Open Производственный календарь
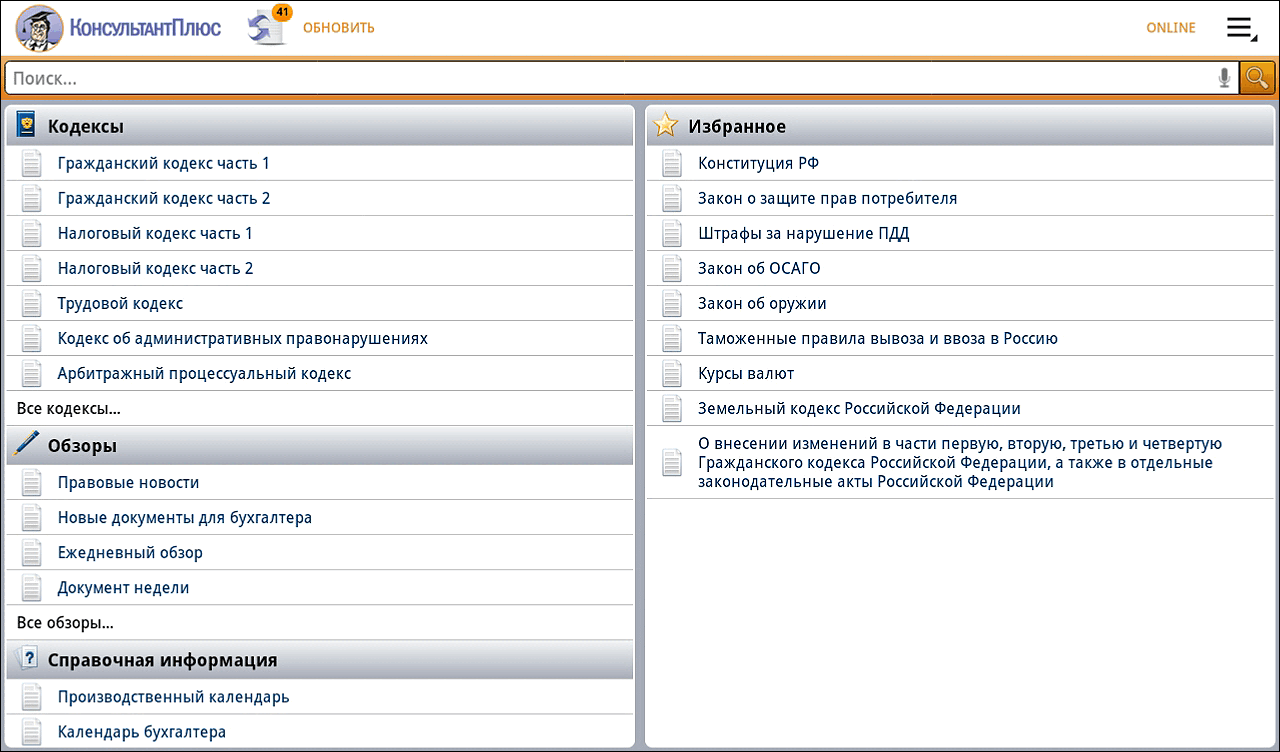Viewport: 1280px width, 752px height. click(x=320, y=697)
